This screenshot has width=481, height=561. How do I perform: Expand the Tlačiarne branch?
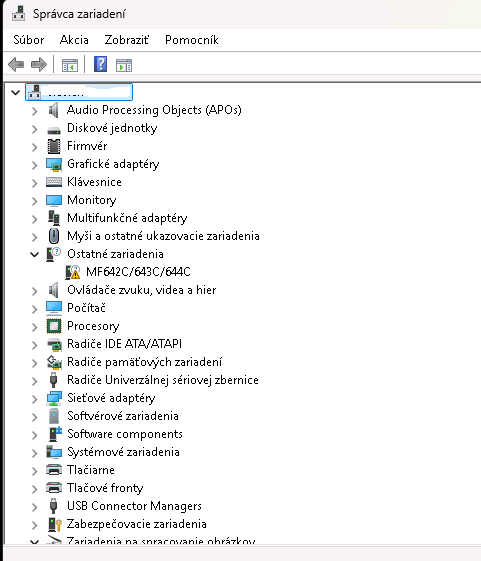coord(34,471)
